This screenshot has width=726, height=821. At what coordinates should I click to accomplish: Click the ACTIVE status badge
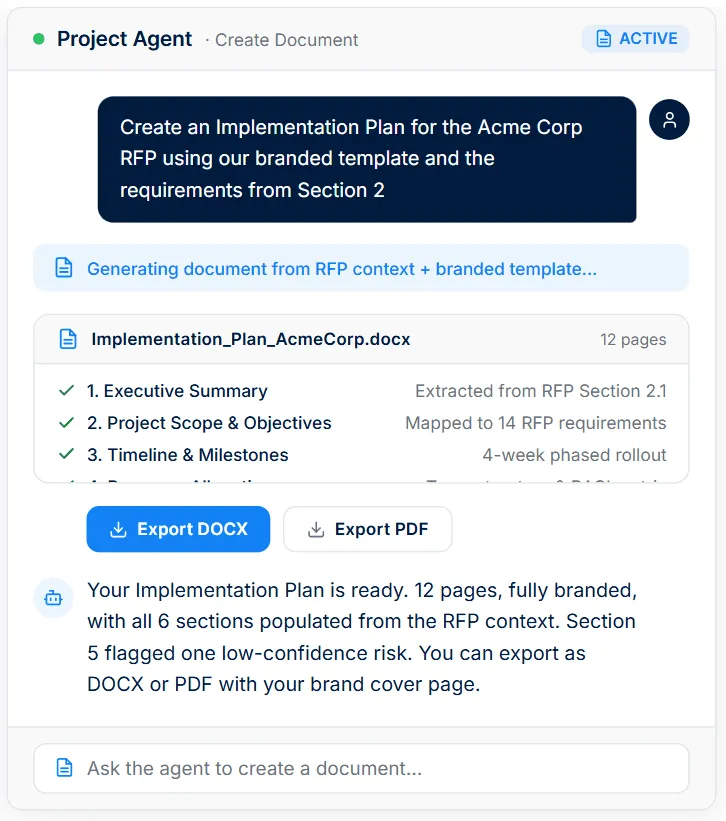[635, 39]
